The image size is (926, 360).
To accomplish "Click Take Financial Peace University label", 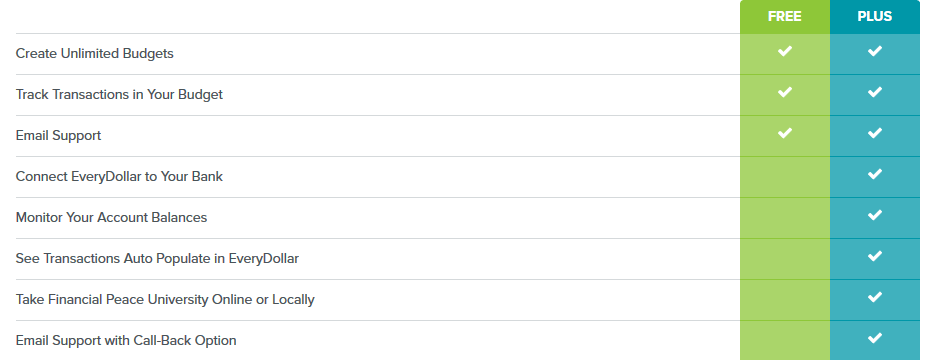I will click(165, 299).
